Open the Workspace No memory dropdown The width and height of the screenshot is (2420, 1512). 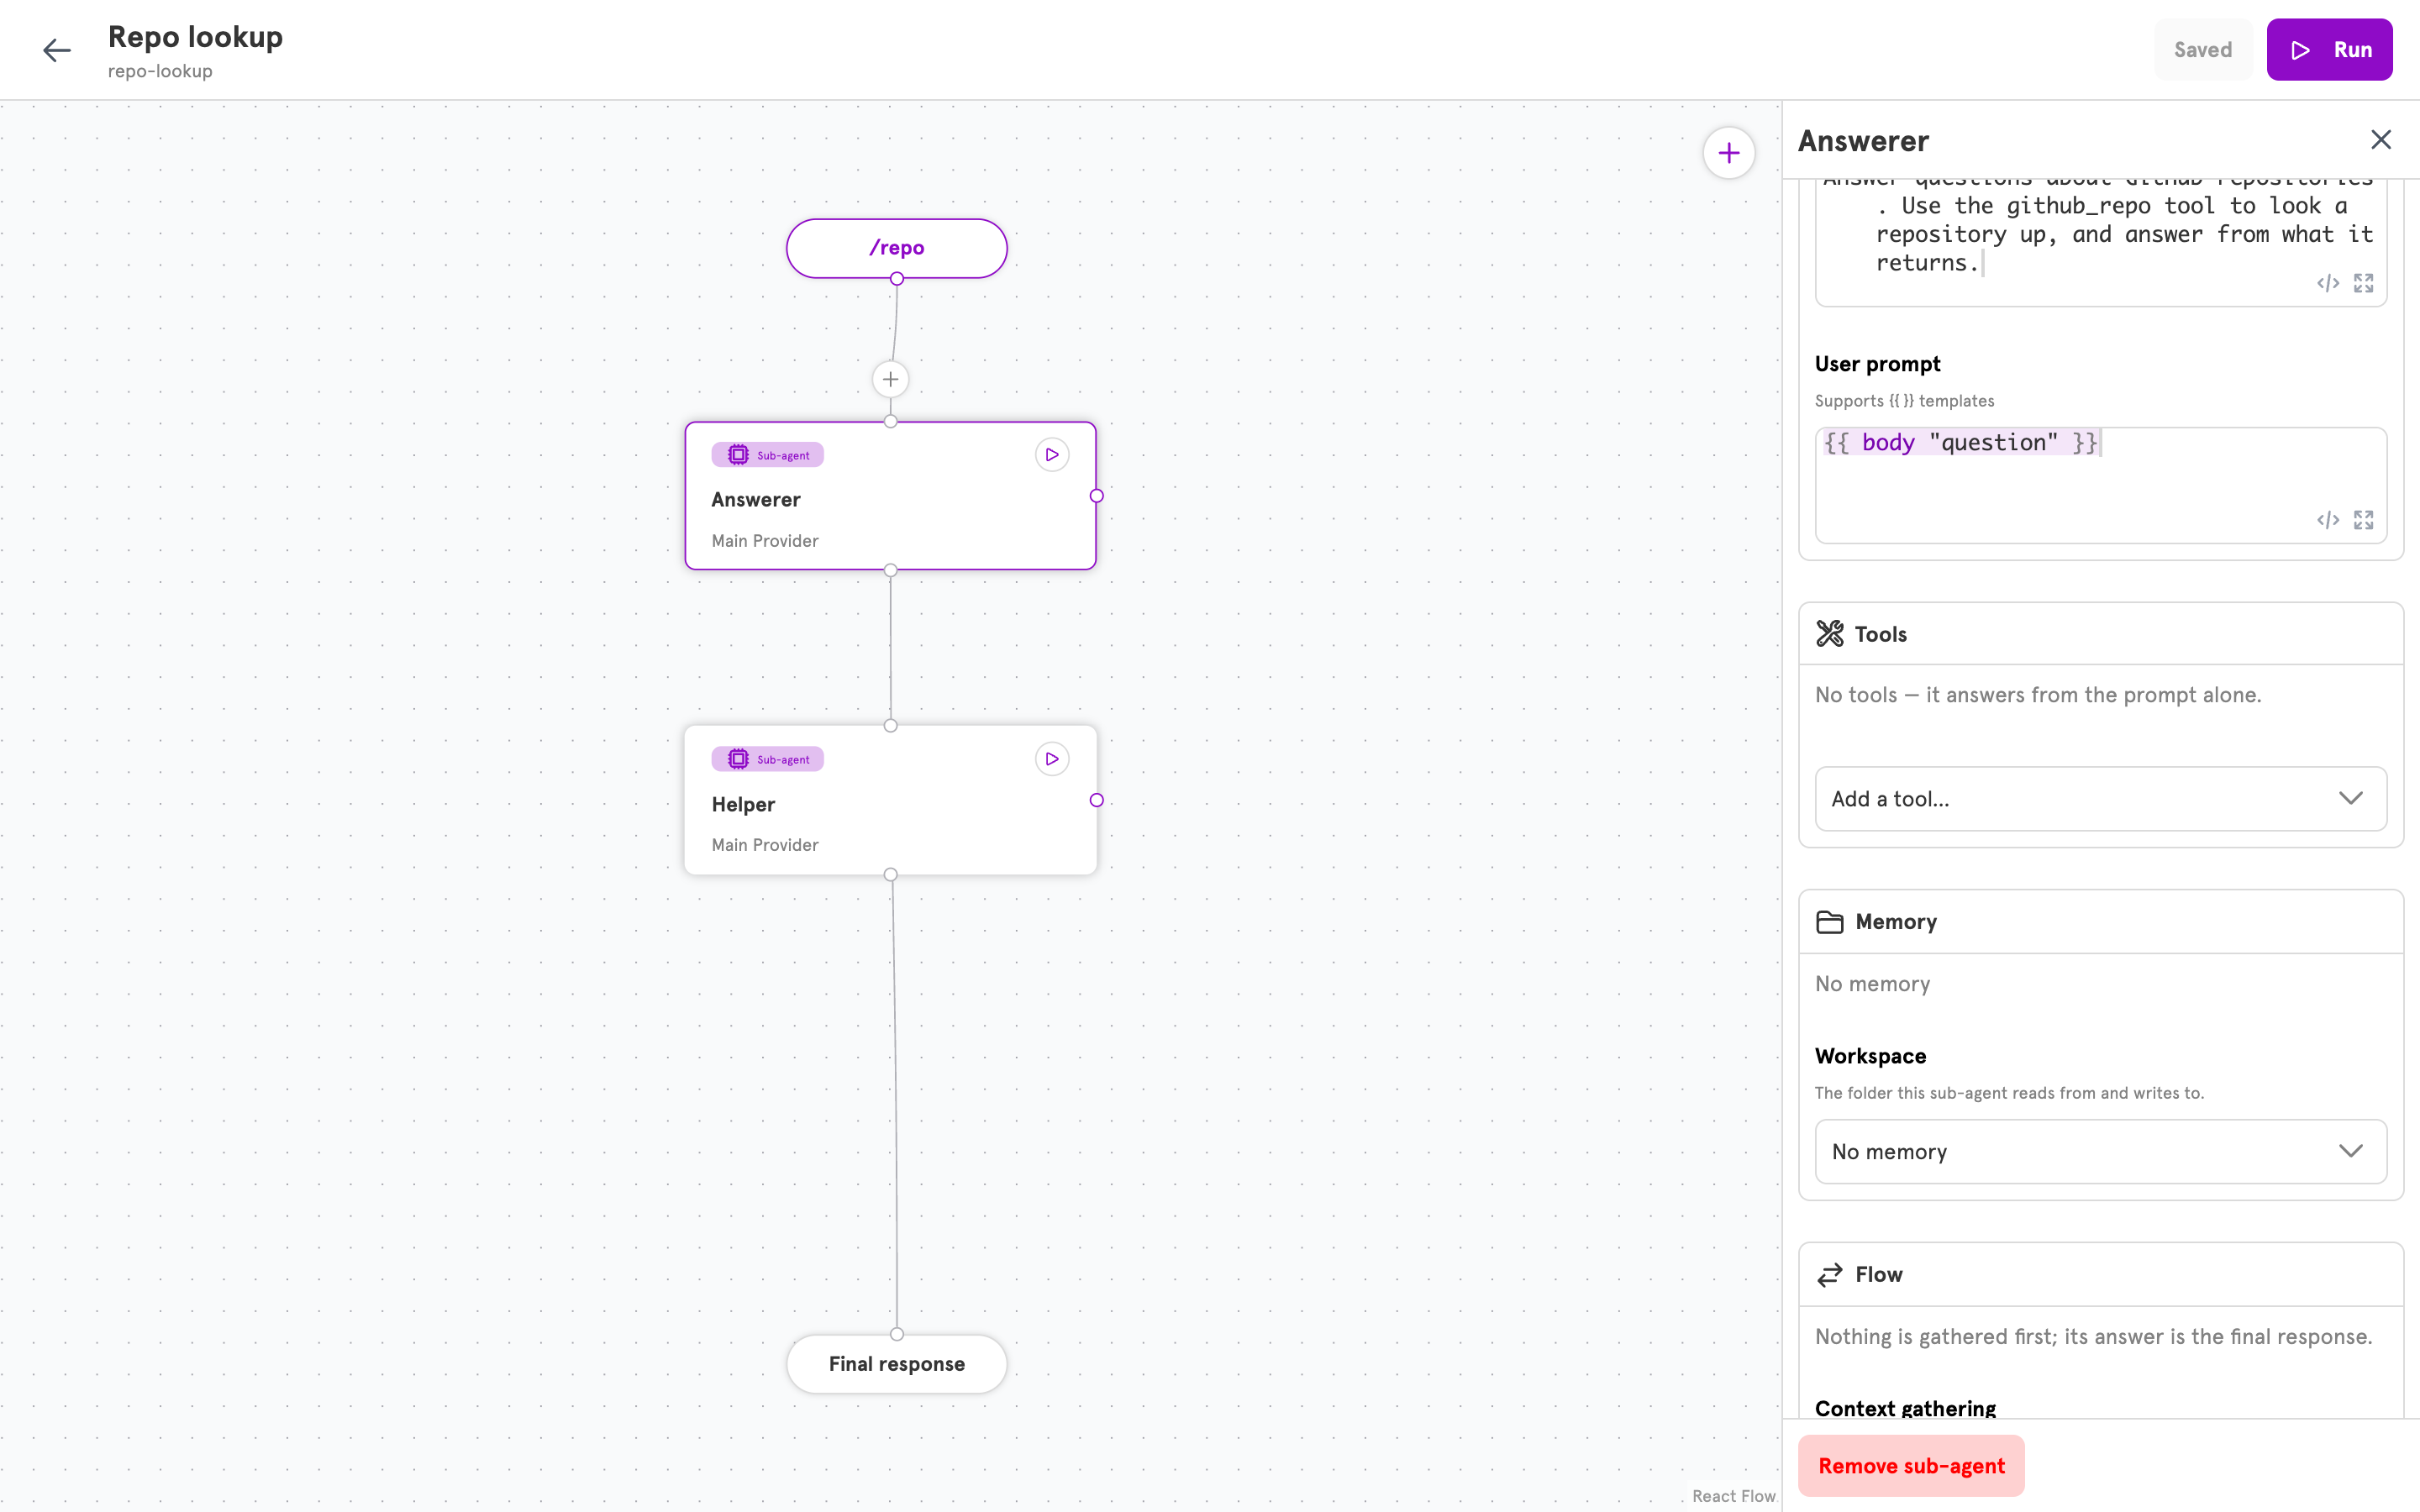pos(2100,1151)
